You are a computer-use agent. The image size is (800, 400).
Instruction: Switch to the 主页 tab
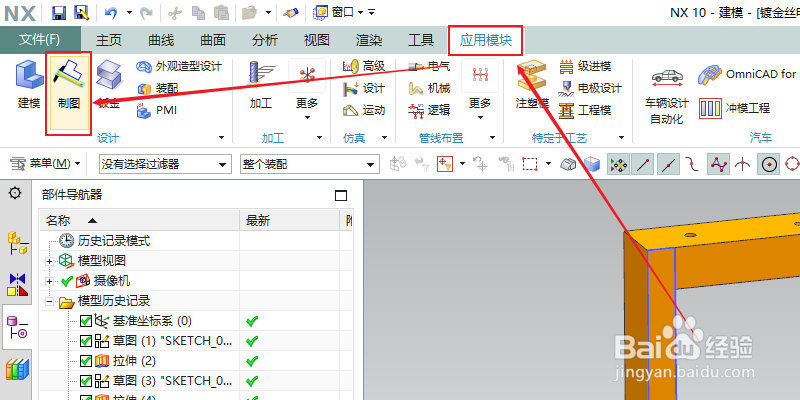pyautogui.click(x=109, y=40)
